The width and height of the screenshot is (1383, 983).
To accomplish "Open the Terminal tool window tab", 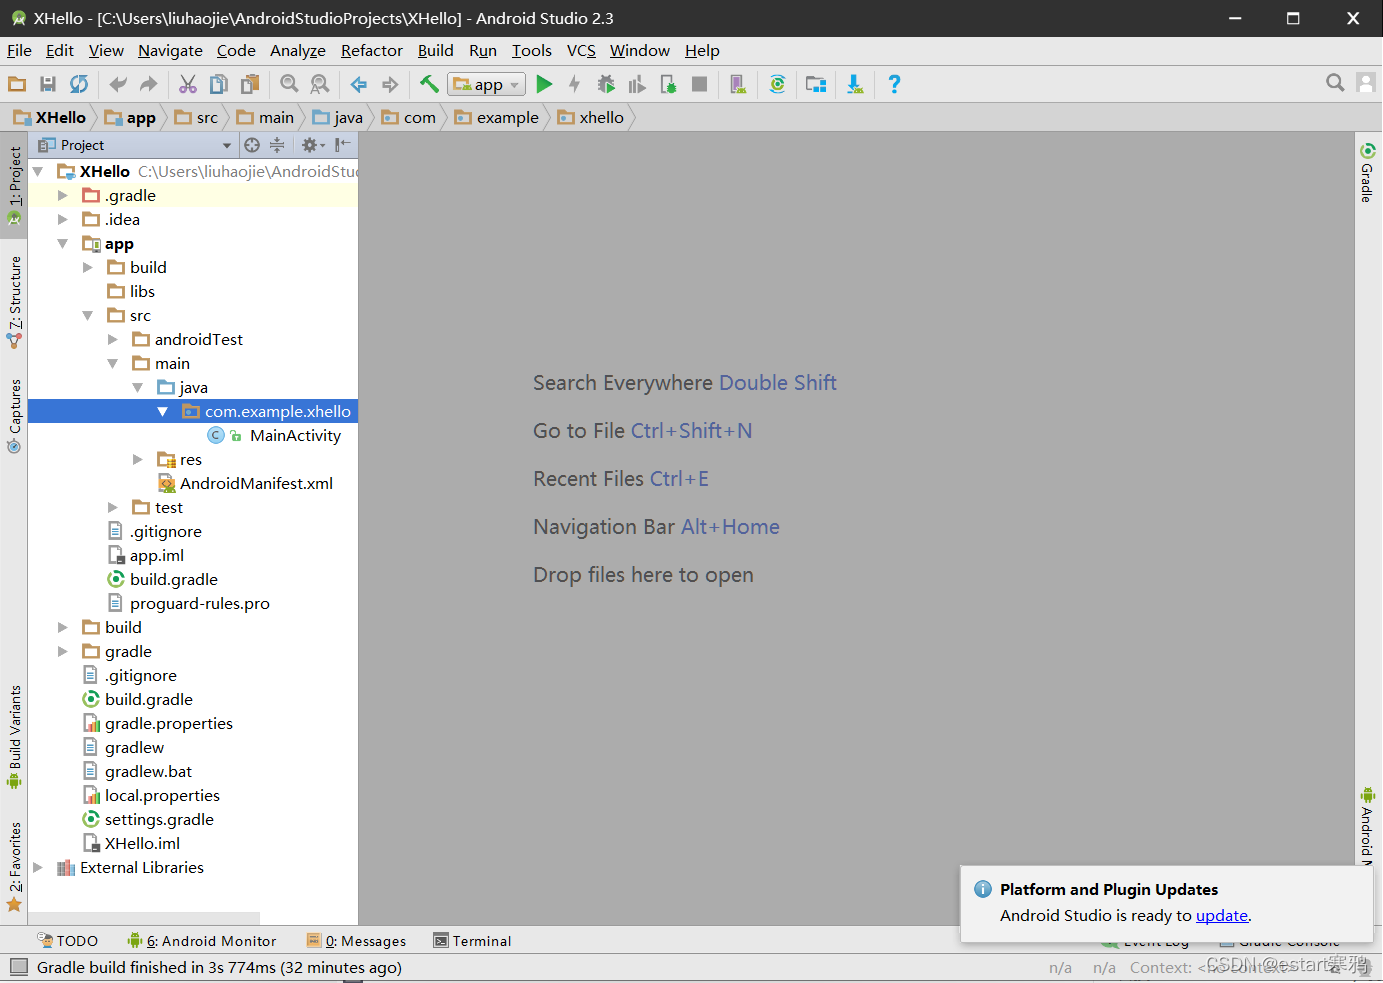I will click(x=472, y=940).
